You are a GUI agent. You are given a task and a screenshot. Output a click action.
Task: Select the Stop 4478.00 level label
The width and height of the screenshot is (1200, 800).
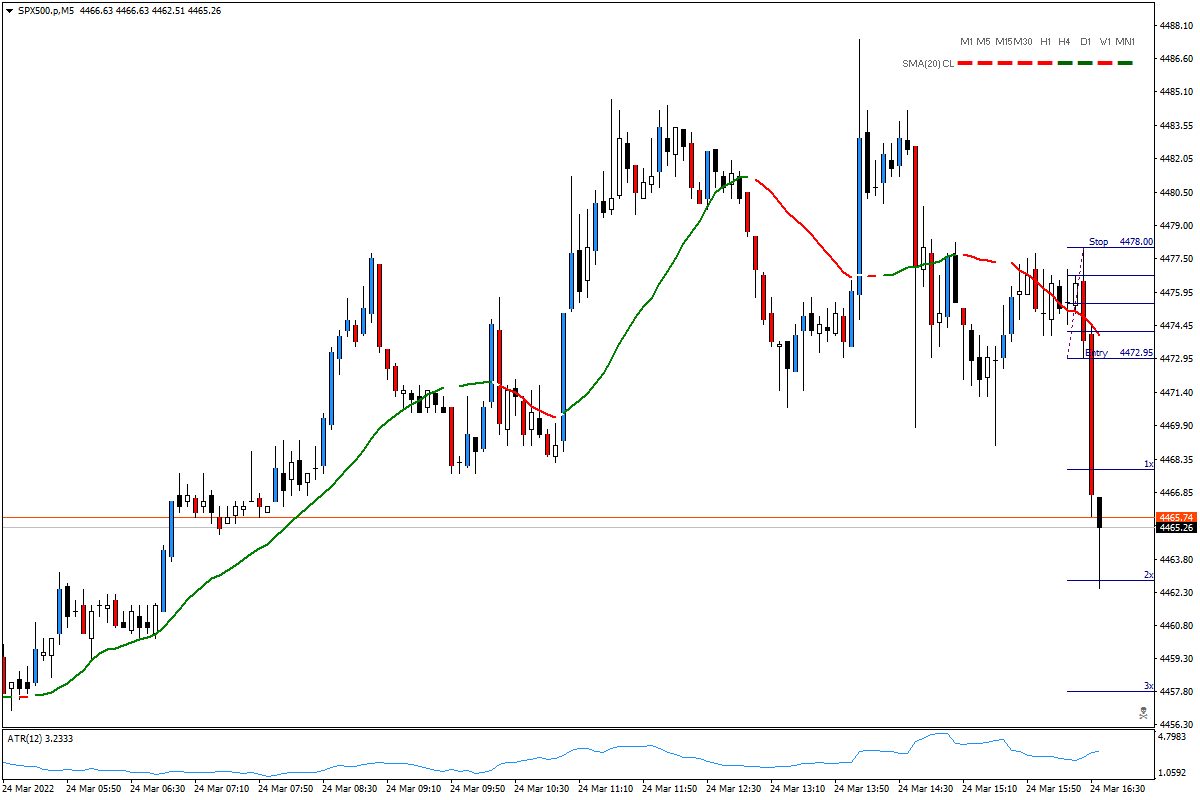pyautogui.click(x=1119, y=242)
